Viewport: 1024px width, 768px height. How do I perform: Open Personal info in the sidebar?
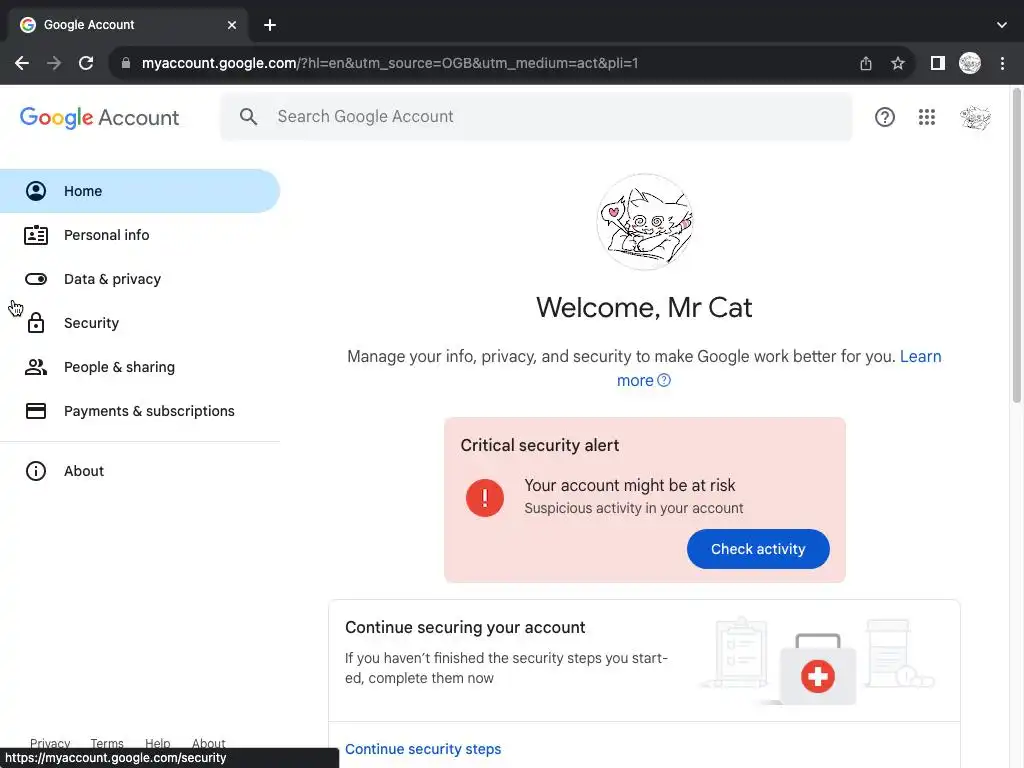[140, 235]
